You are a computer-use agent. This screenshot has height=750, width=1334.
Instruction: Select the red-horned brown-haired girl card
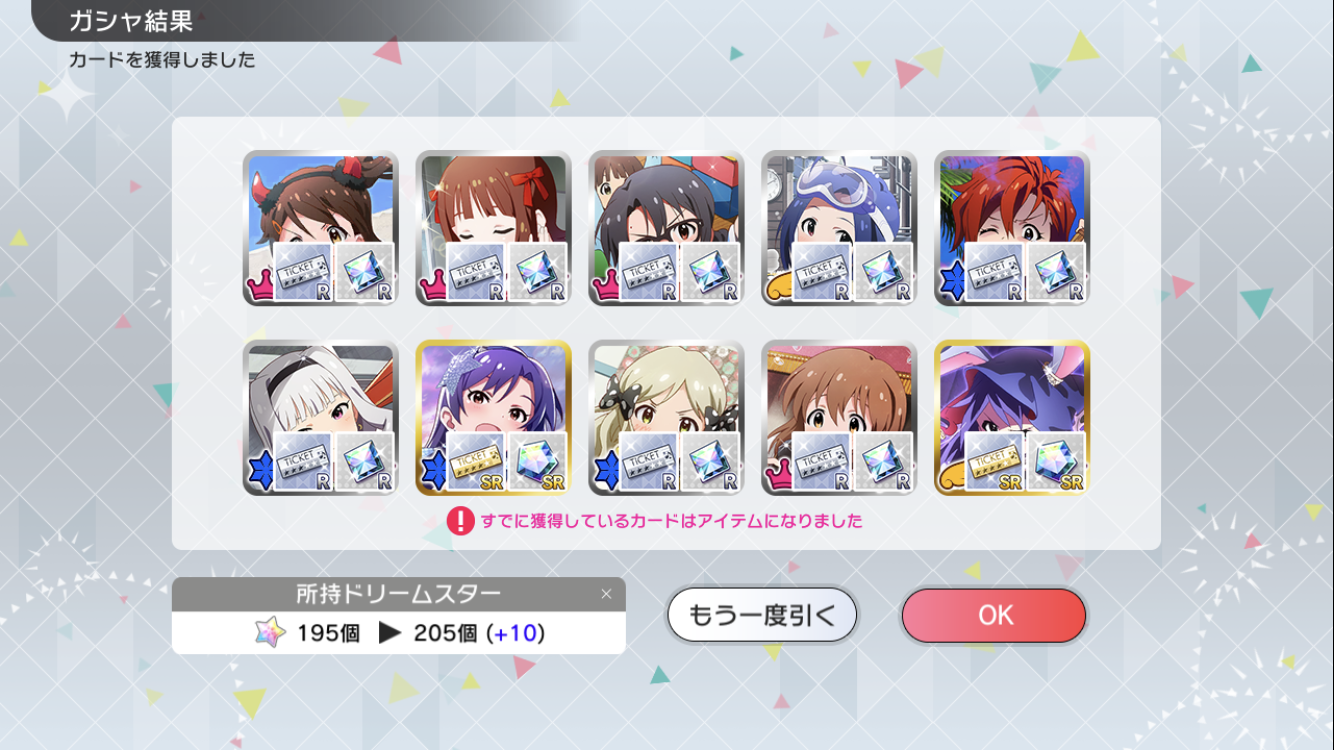(x=320, y=228)
